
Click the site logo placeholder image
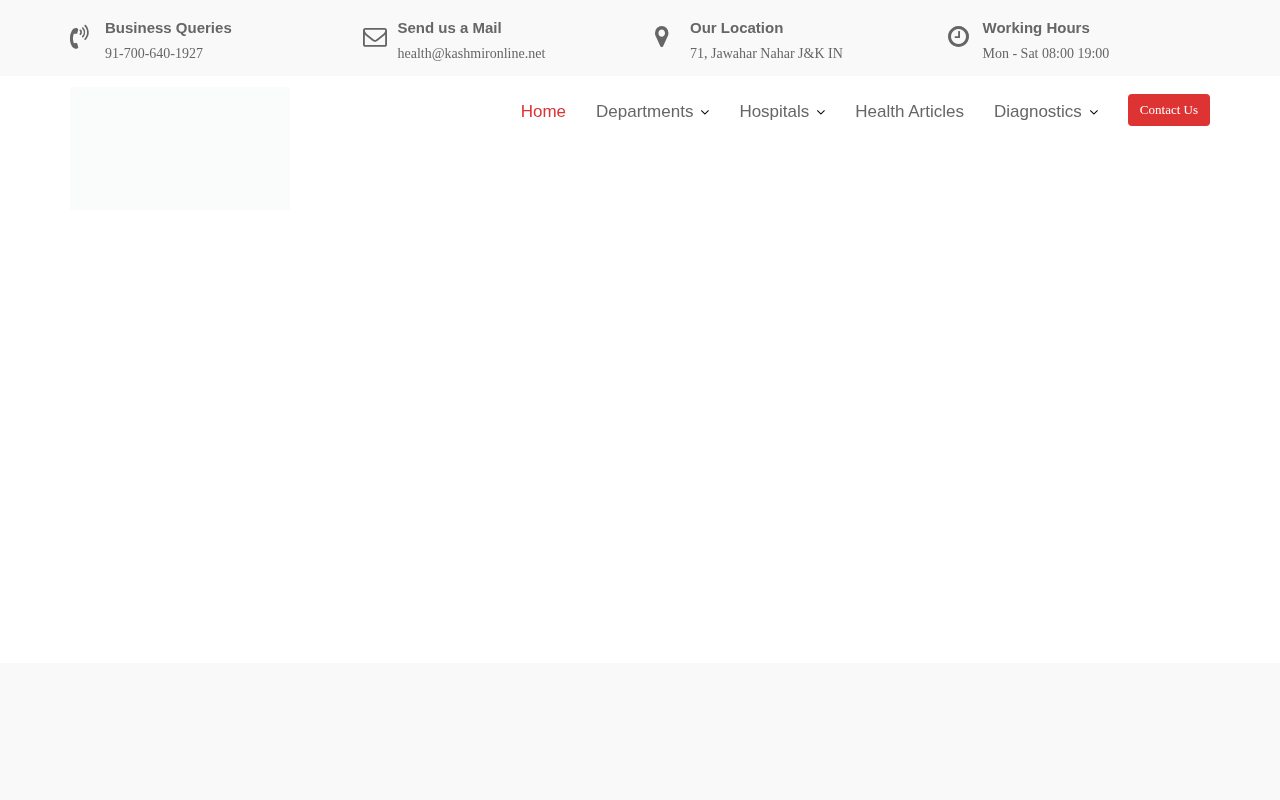(x=180, y=148)
